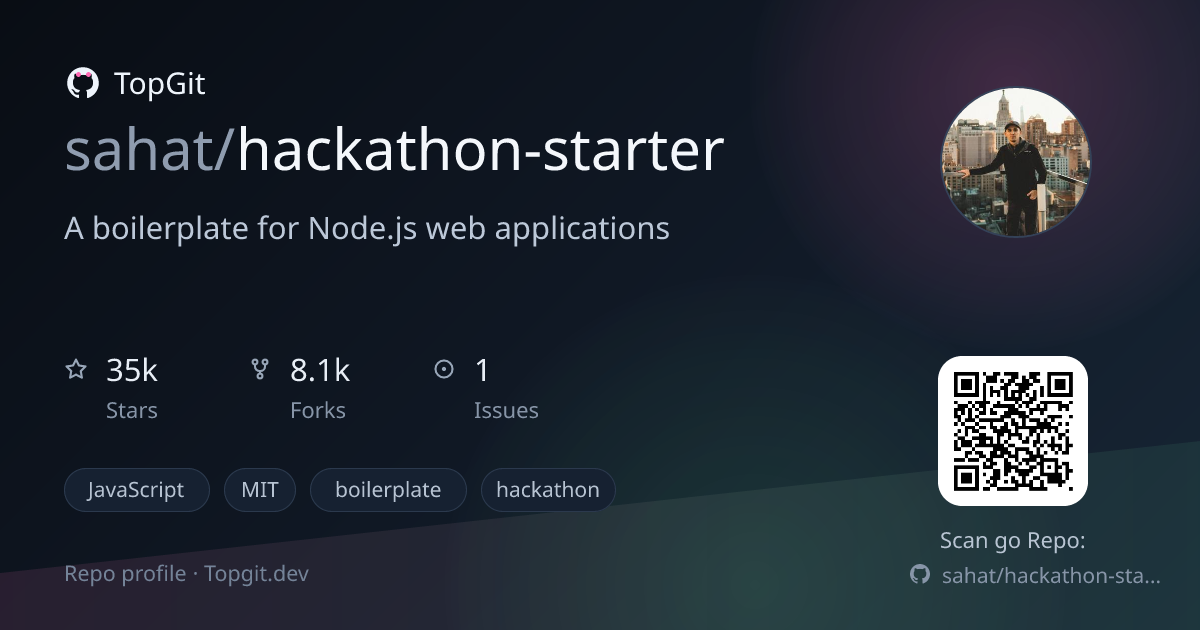The height and width of the screenshot is (630, 1200).
Task: Click the '35k' stars count
Action: coord(132,370)
